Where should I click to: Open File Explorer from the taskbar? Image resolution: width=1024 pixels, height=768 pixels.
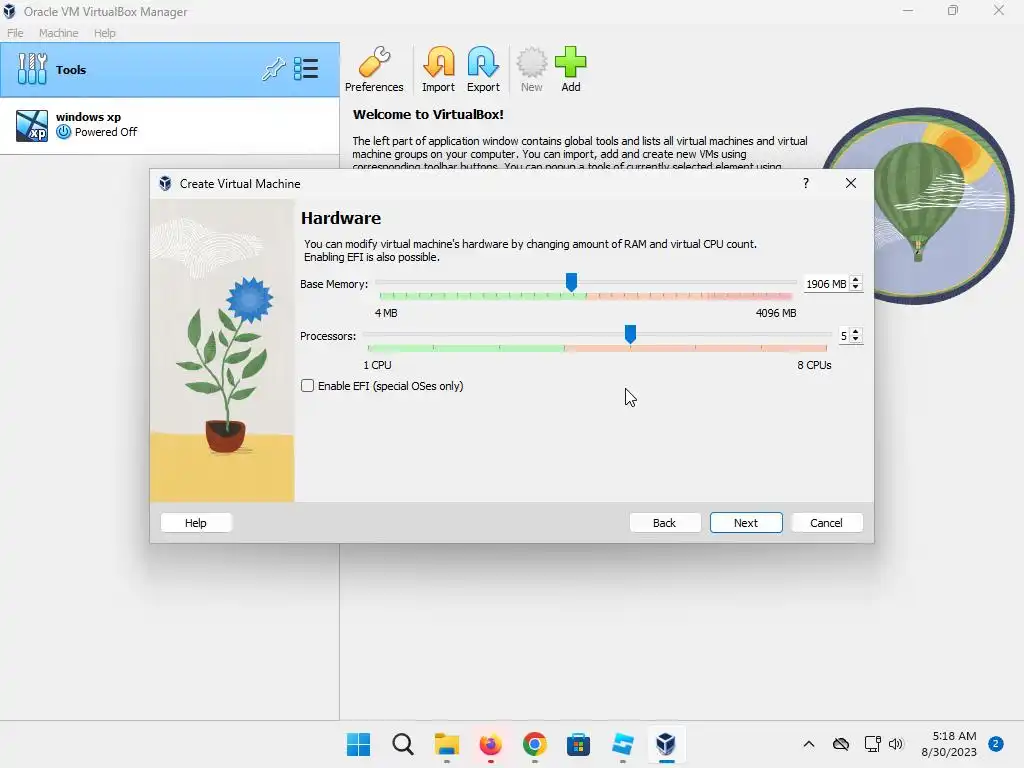[x=447, y=744]
